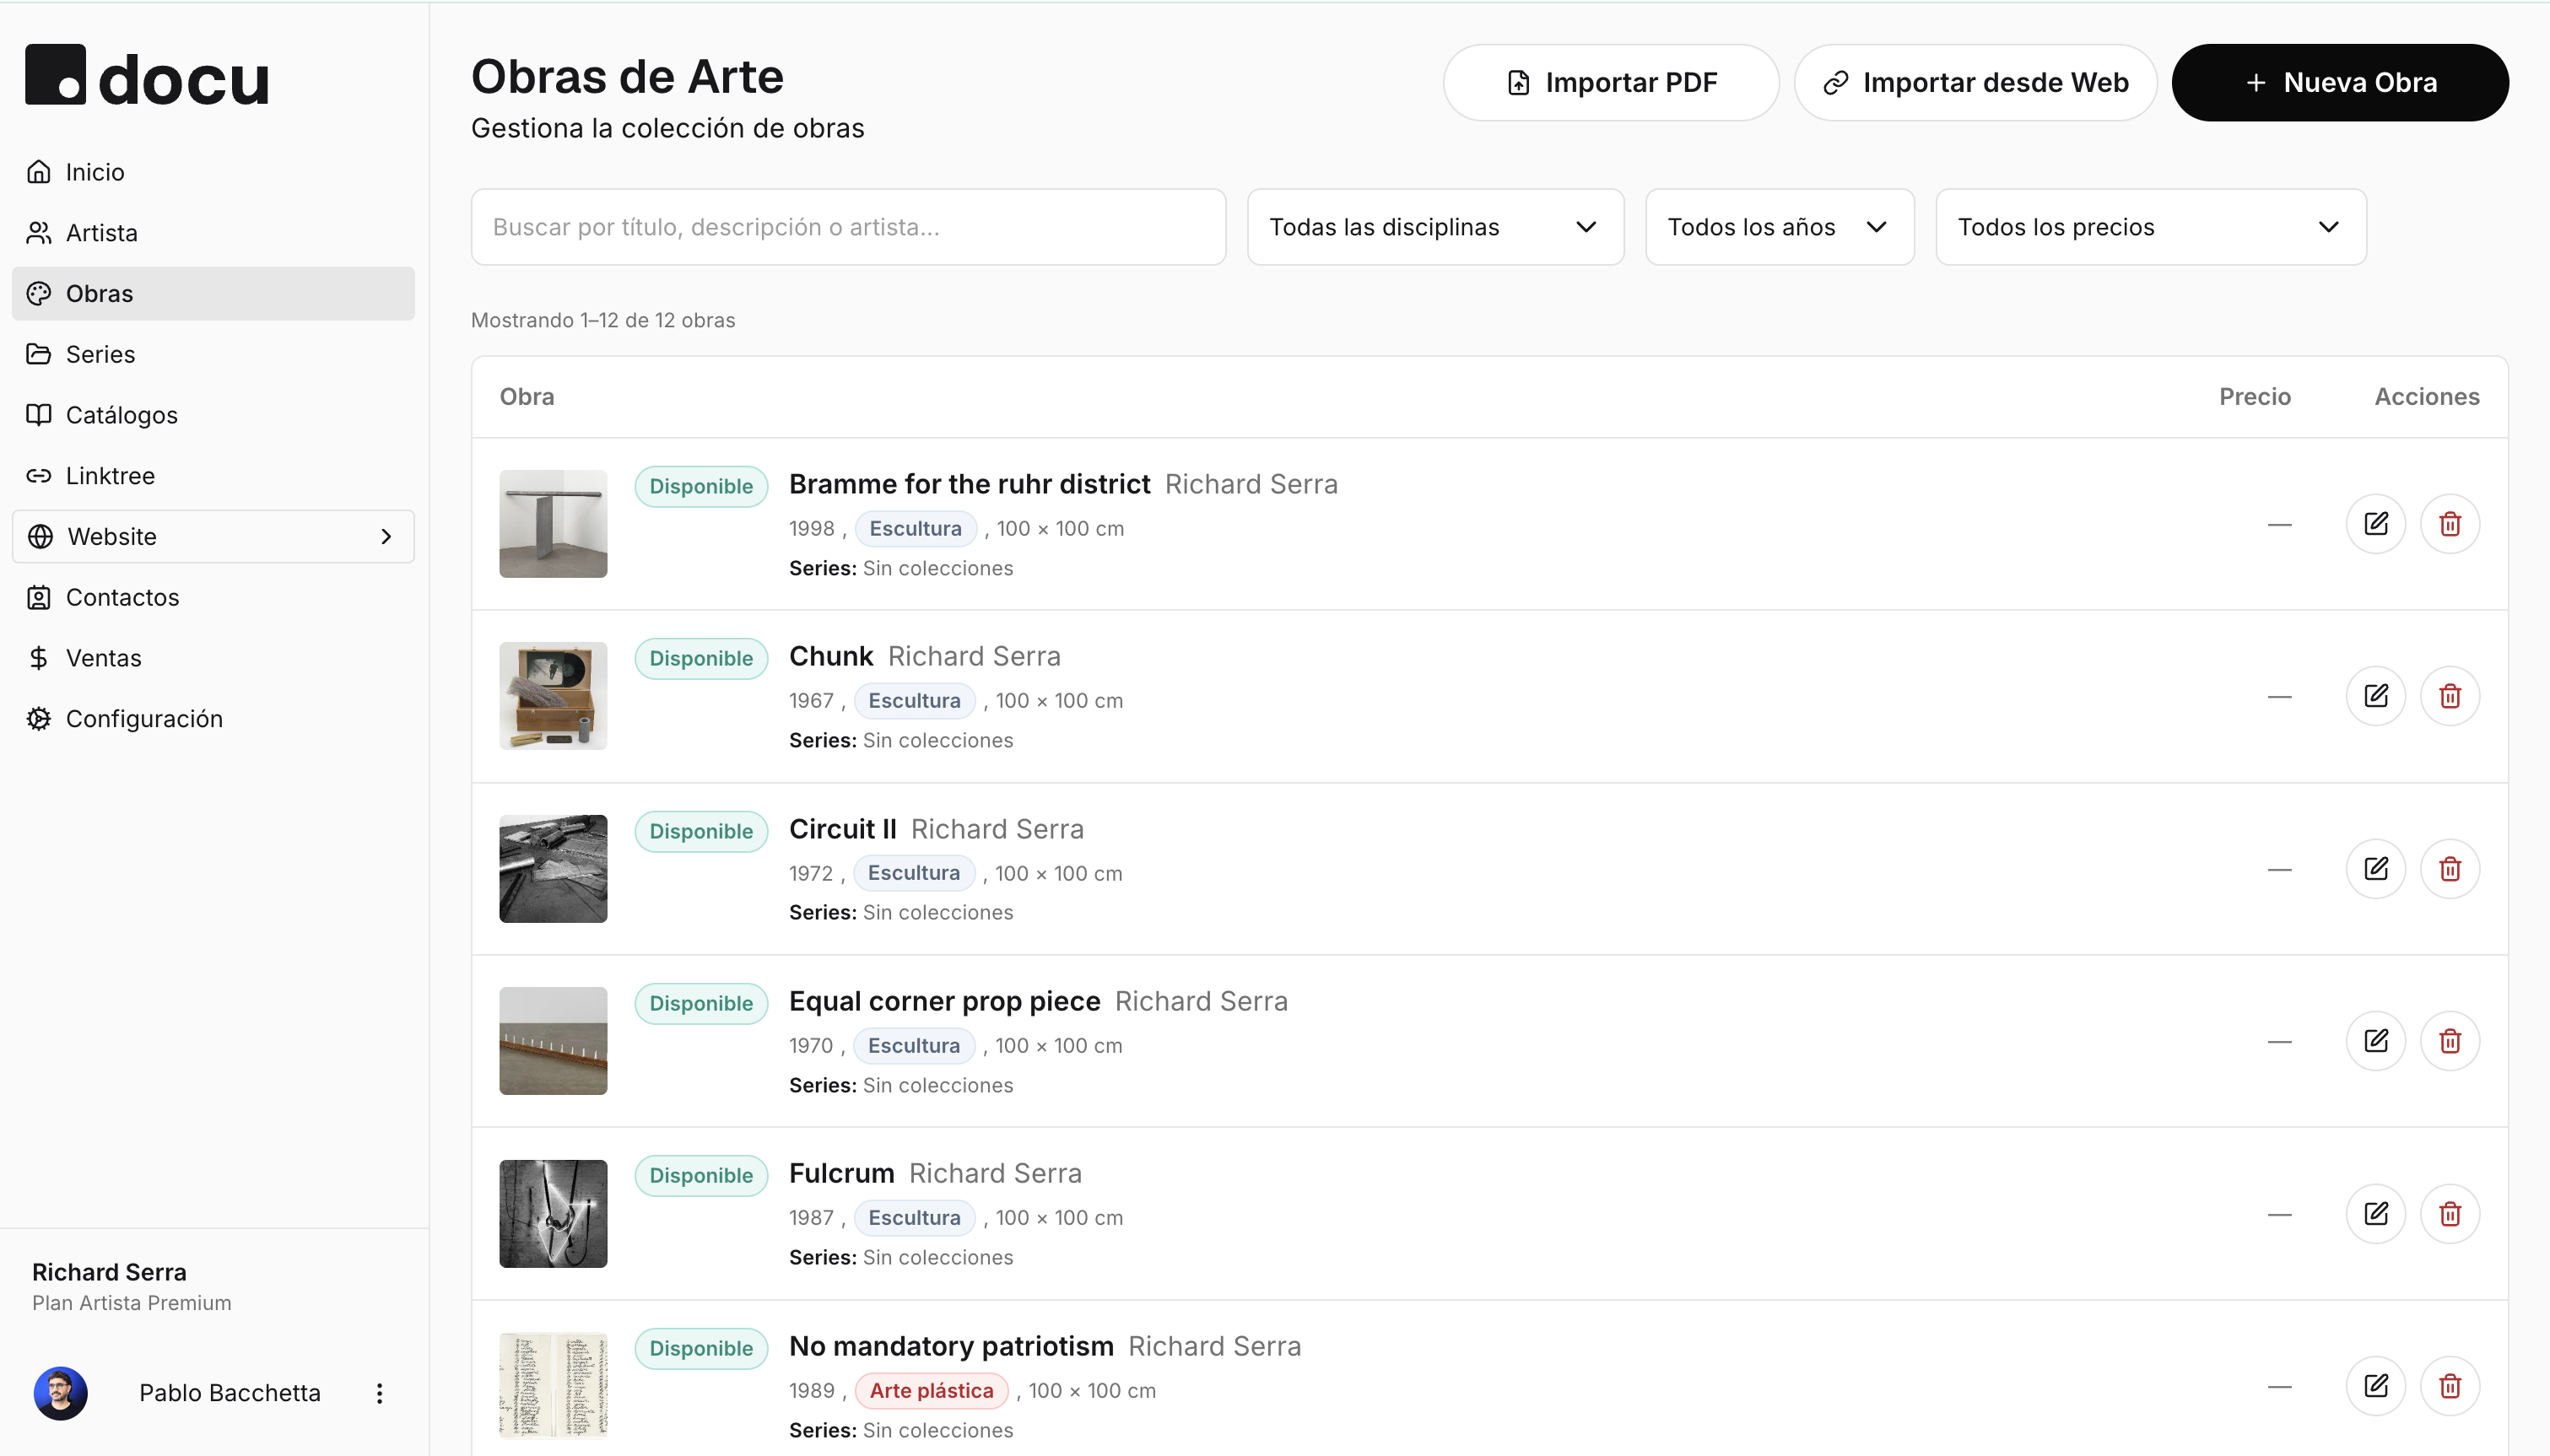Open the Fulcrum thumbnail image
Viewport: 2550px width, 1456px height.
553,1214
